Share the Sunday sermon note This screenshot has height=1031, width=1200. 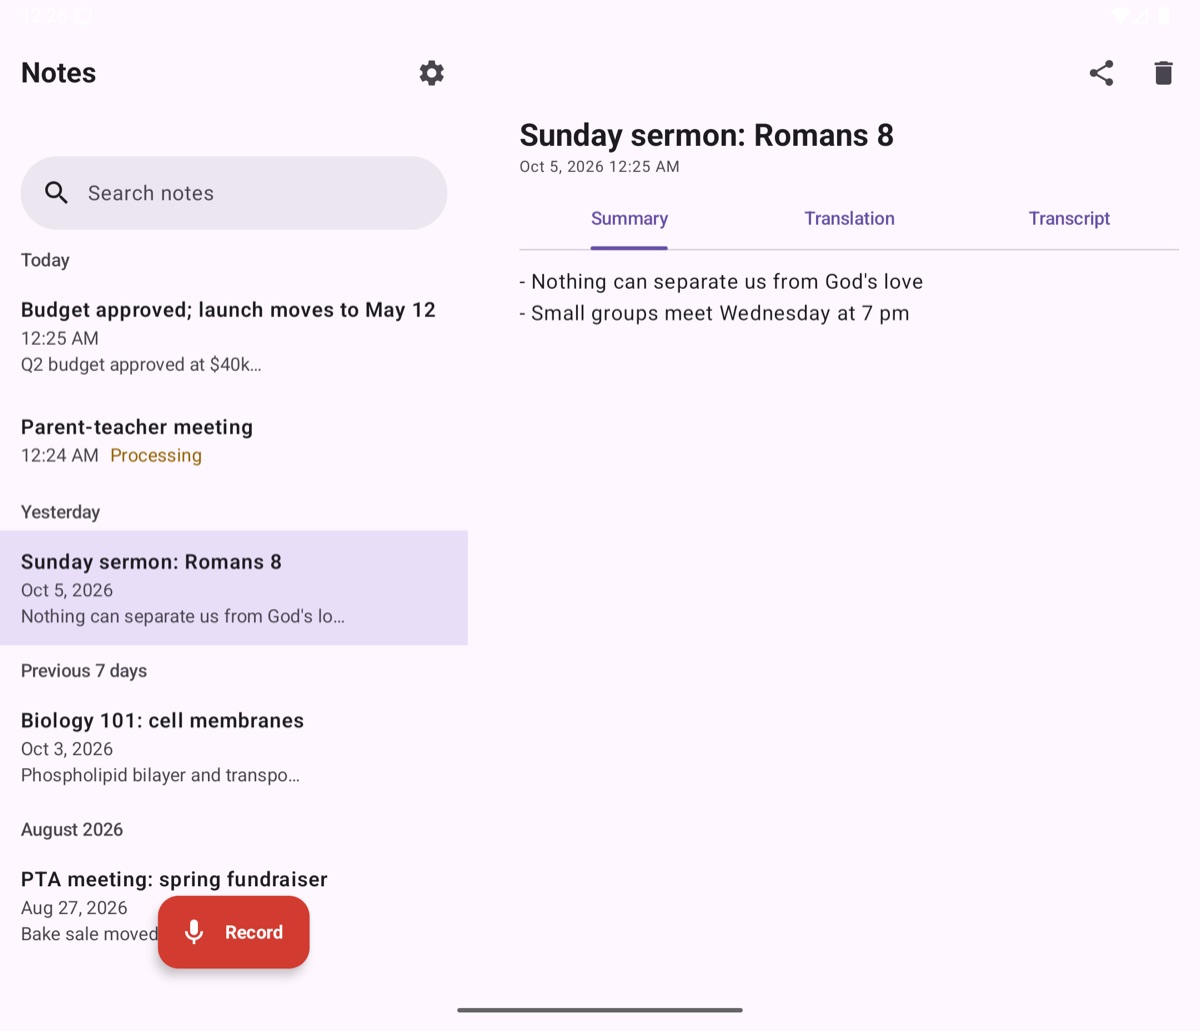(1101, 73)
